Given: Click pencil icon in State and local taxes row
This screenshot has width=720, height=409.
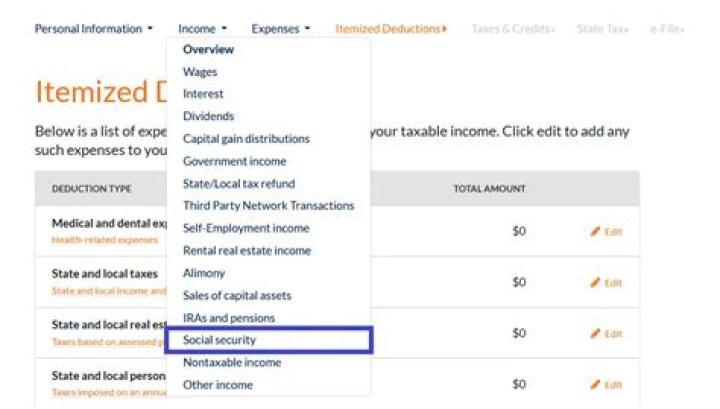Looking at the screenshot, I should point(595,283).
